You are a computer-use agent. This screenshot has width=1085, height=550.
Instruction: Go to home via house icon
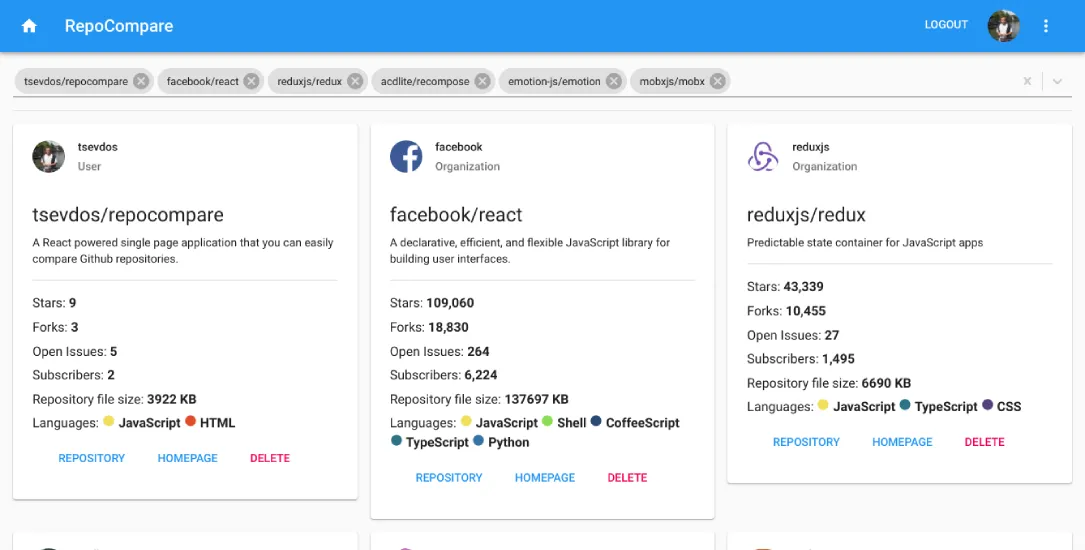29,26
